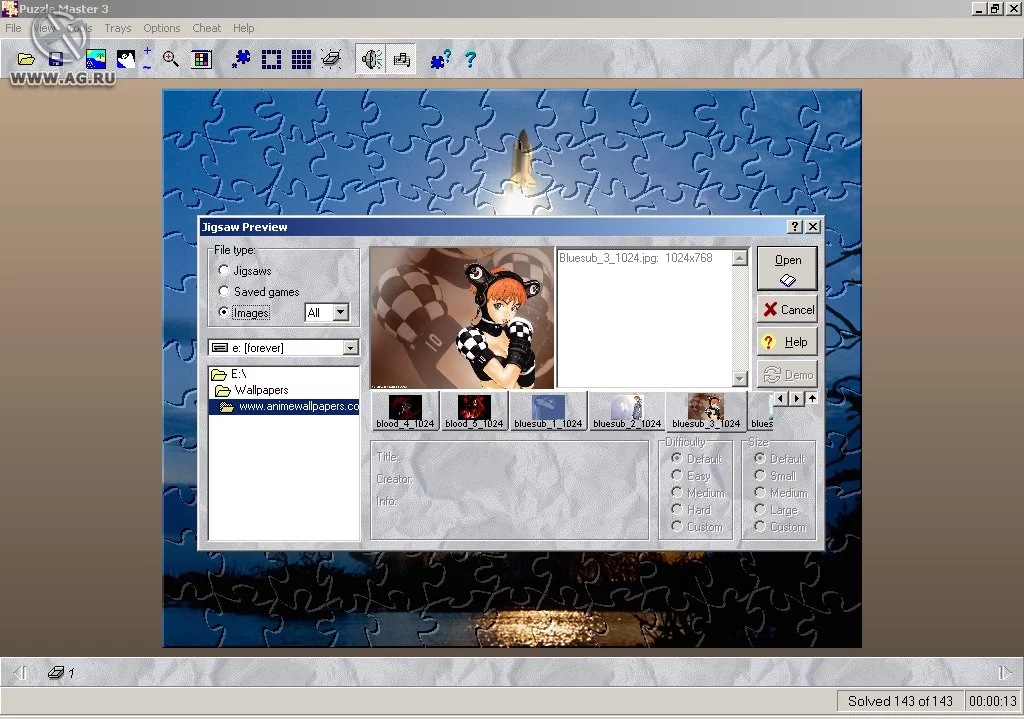Open the Cheat menu

coord(206,28)
